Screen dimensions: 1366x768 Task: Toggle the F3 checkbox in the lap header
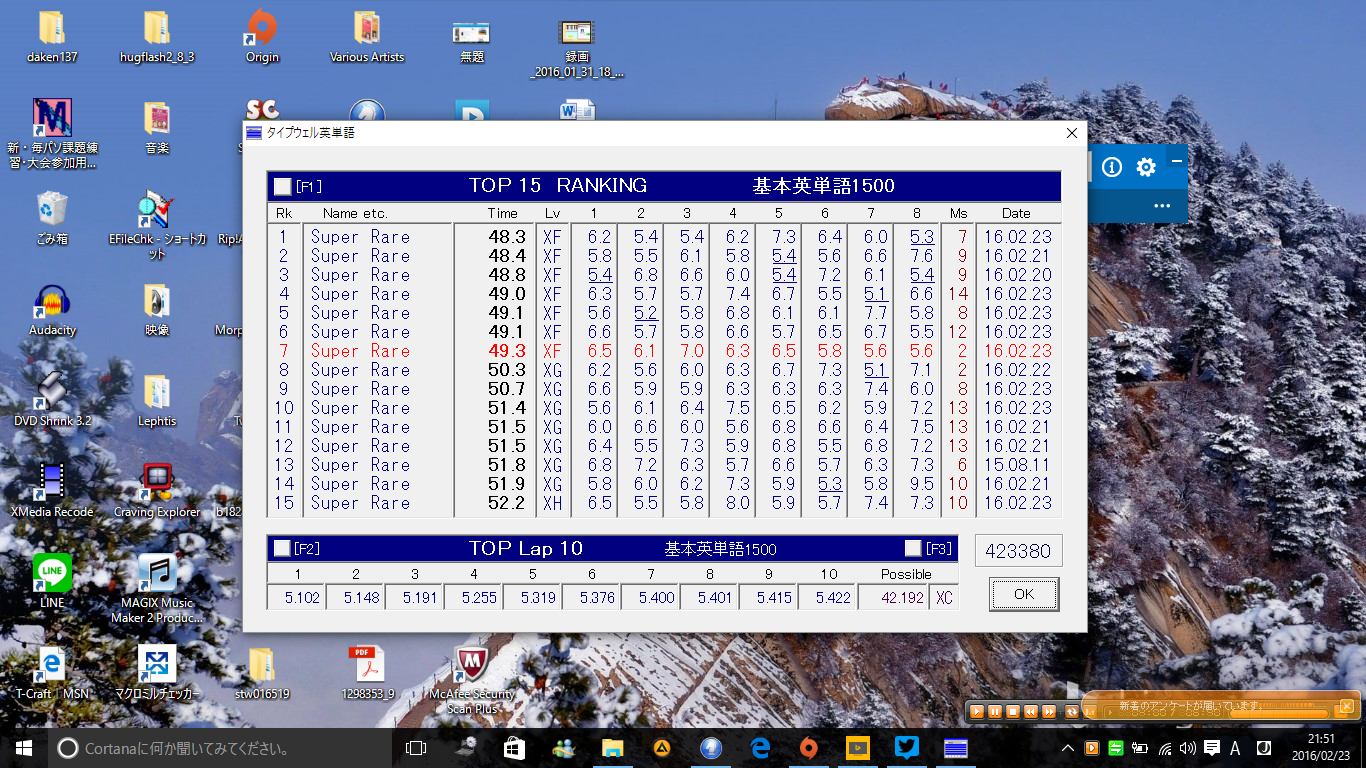click(913, 548)
